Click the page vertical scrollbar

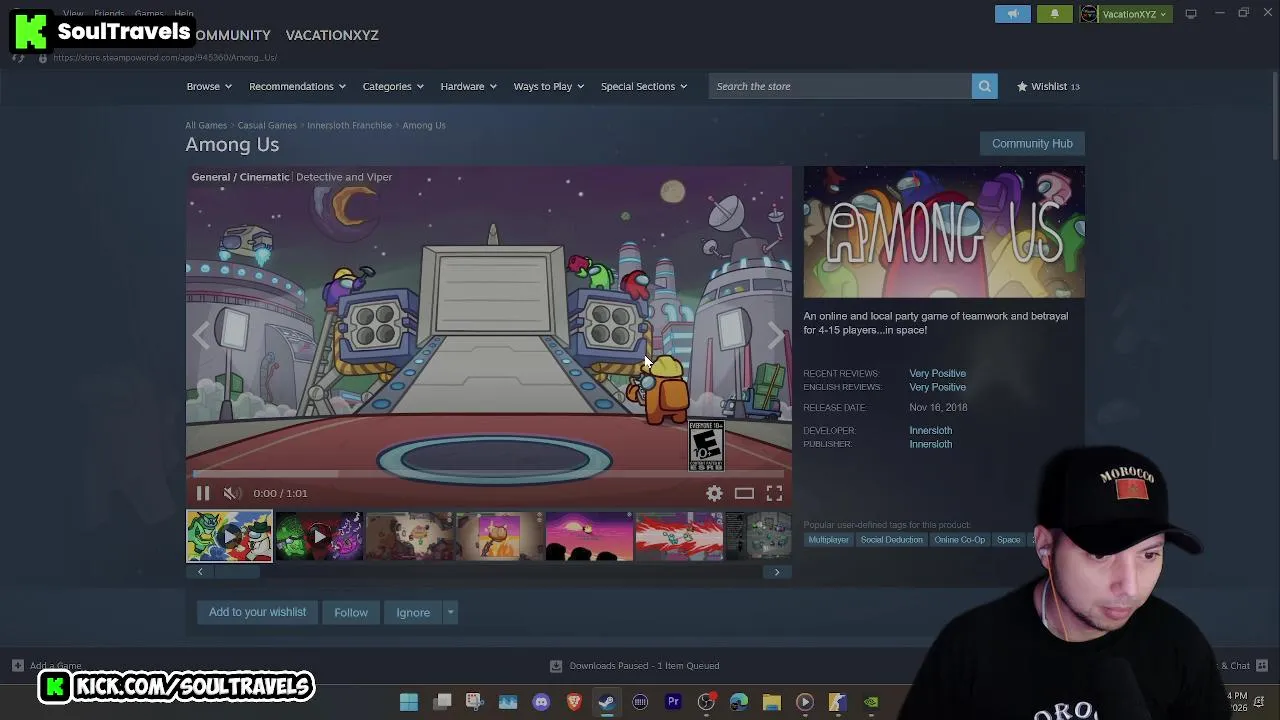(x=1274, y=115)
